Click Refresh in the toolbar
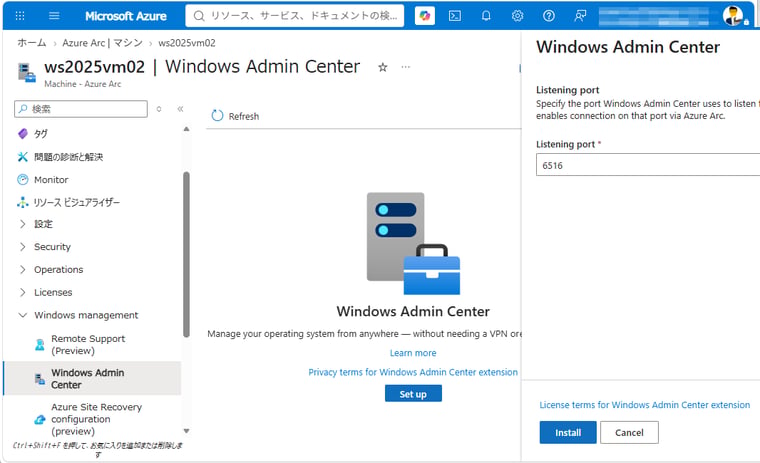 pyautogui.click(x=236, y=116)
